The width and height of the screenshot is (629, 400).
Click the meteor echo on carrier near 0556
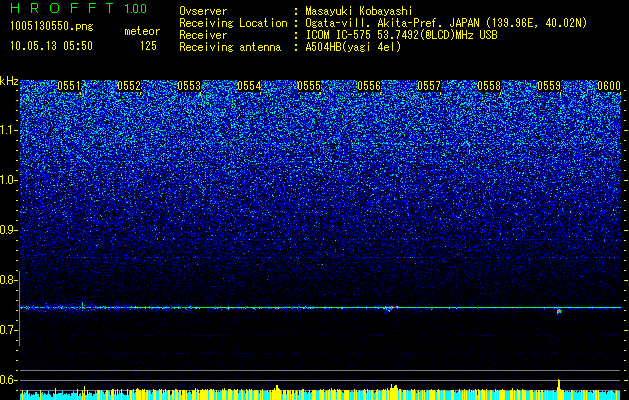point(390,309)
